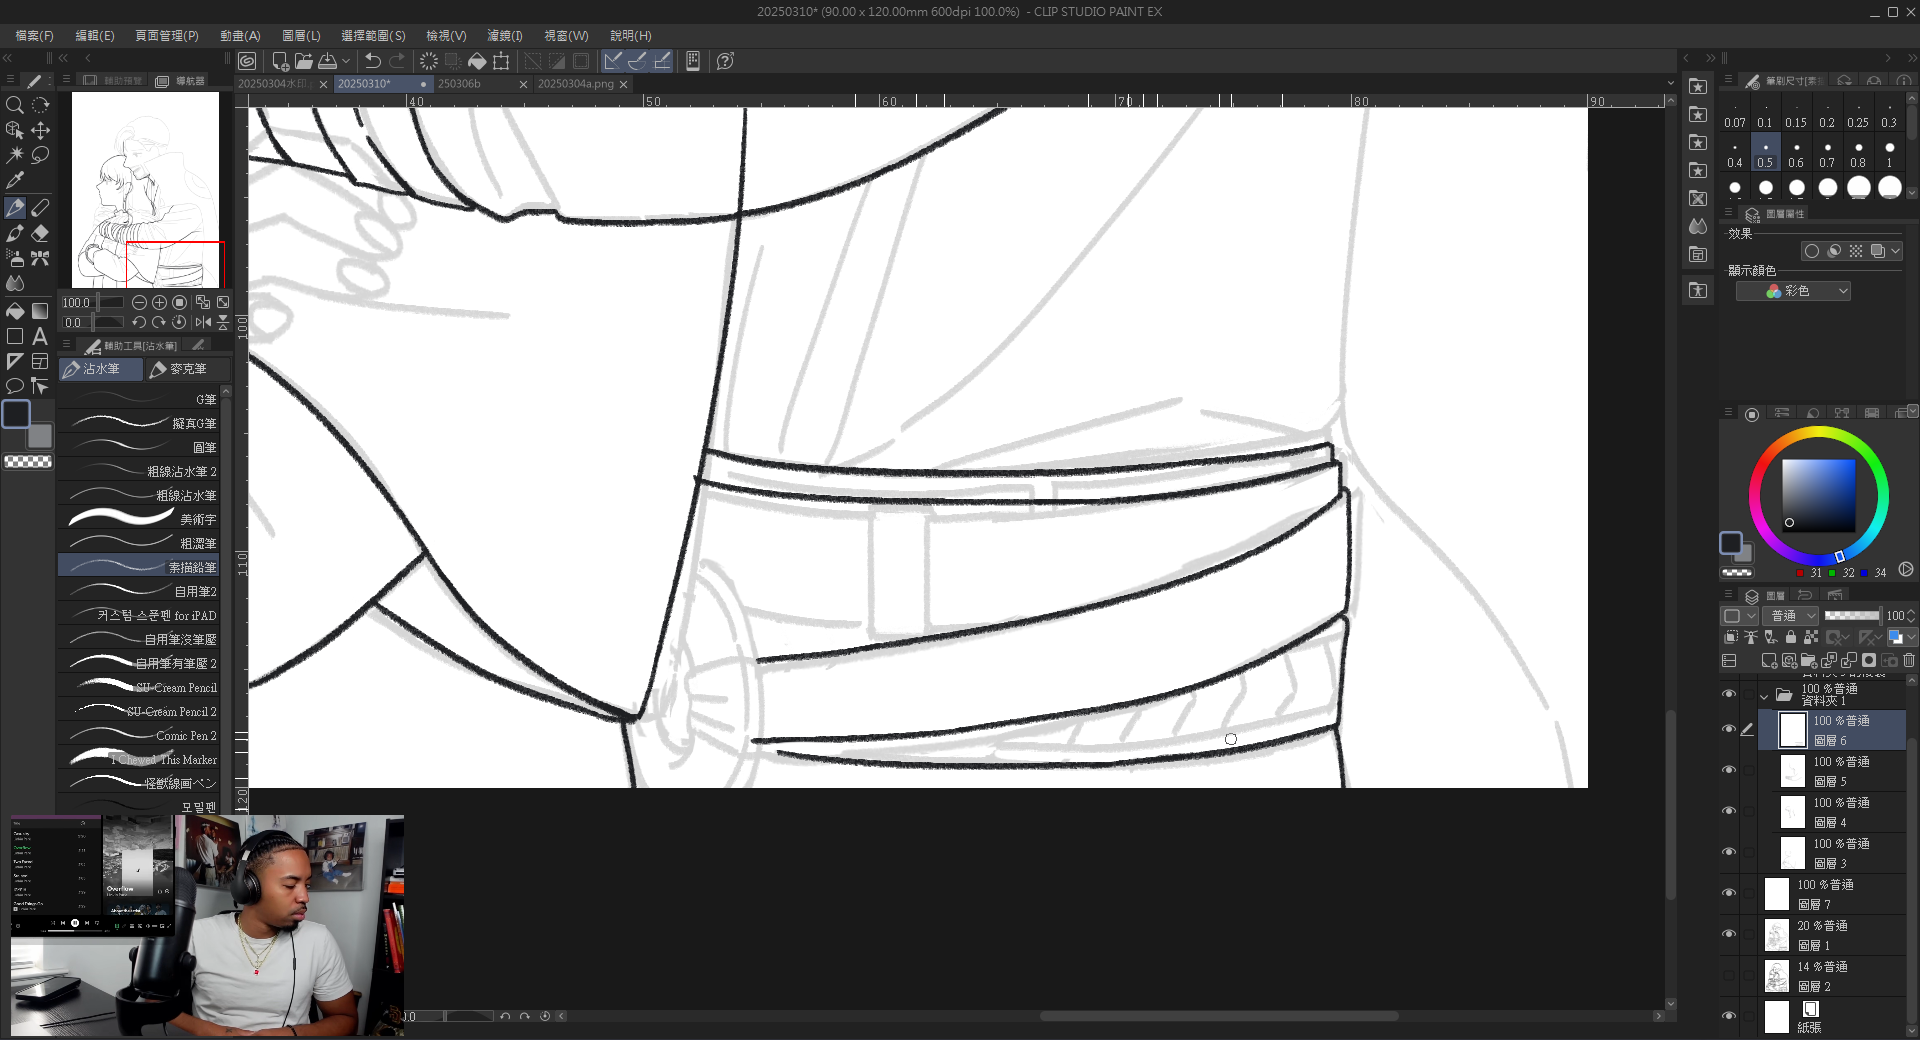
Task: Open blending mode 普通 dropdown
Action: [1790, 616]
